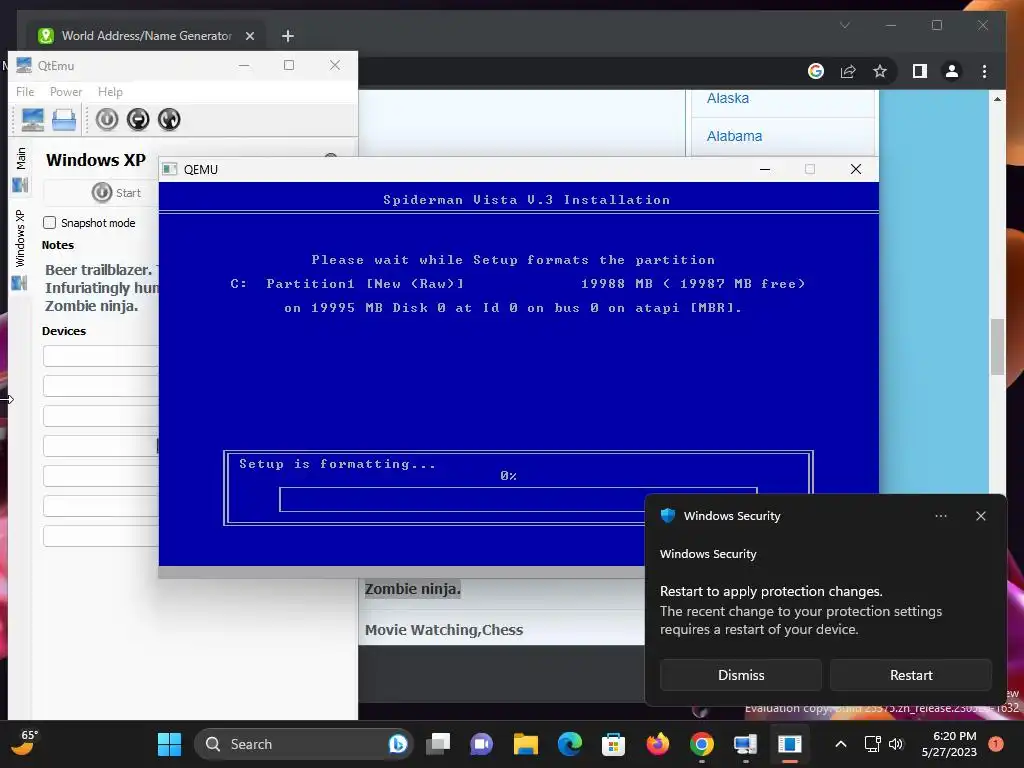This screenshot has width=1024, height=768.
Task: Open the Chrome three-dot menu
Action: click(984, 71)
